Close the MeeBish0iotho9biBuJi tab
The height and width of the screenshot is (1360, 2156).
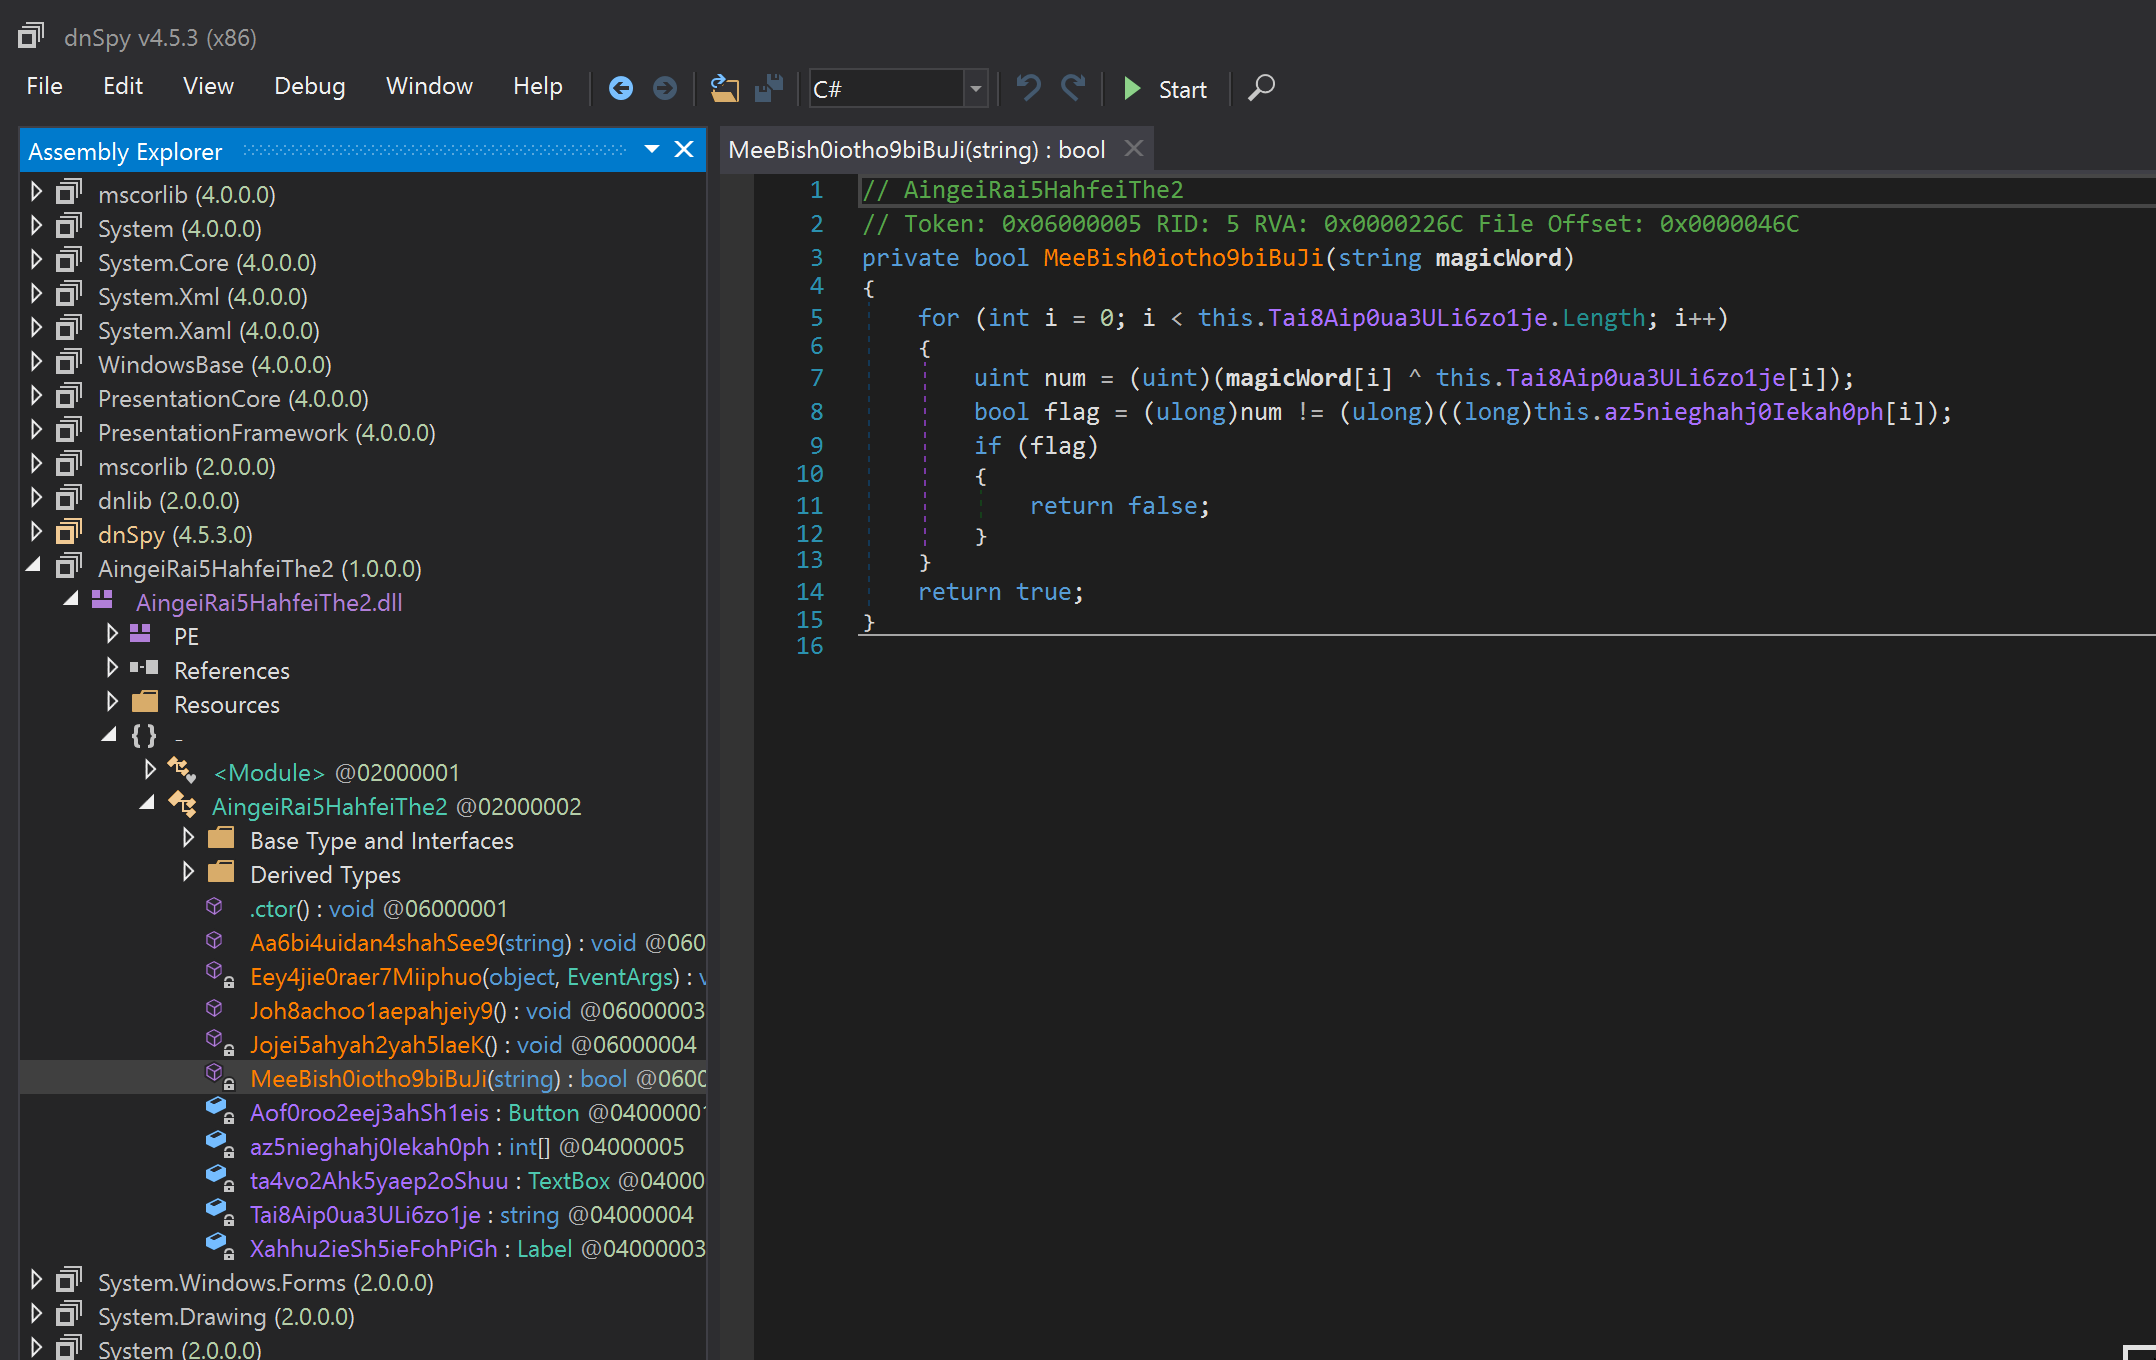1133,149
